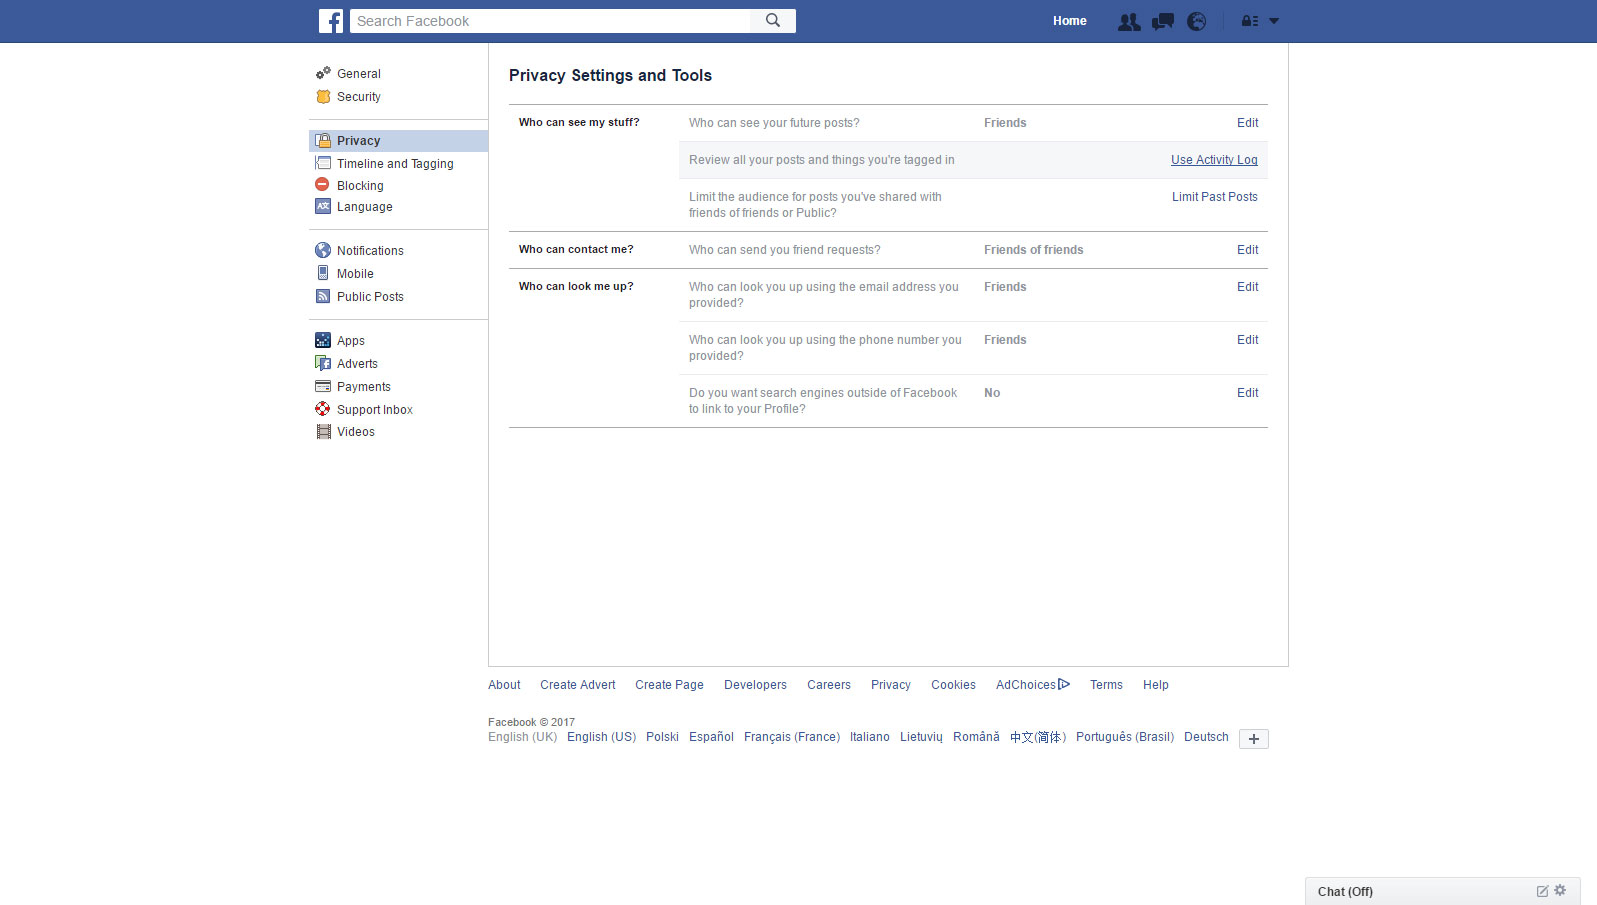Screen dimensions: 1597x905
Task: Go to Mobile settings
Action: [x=355, y=274]
